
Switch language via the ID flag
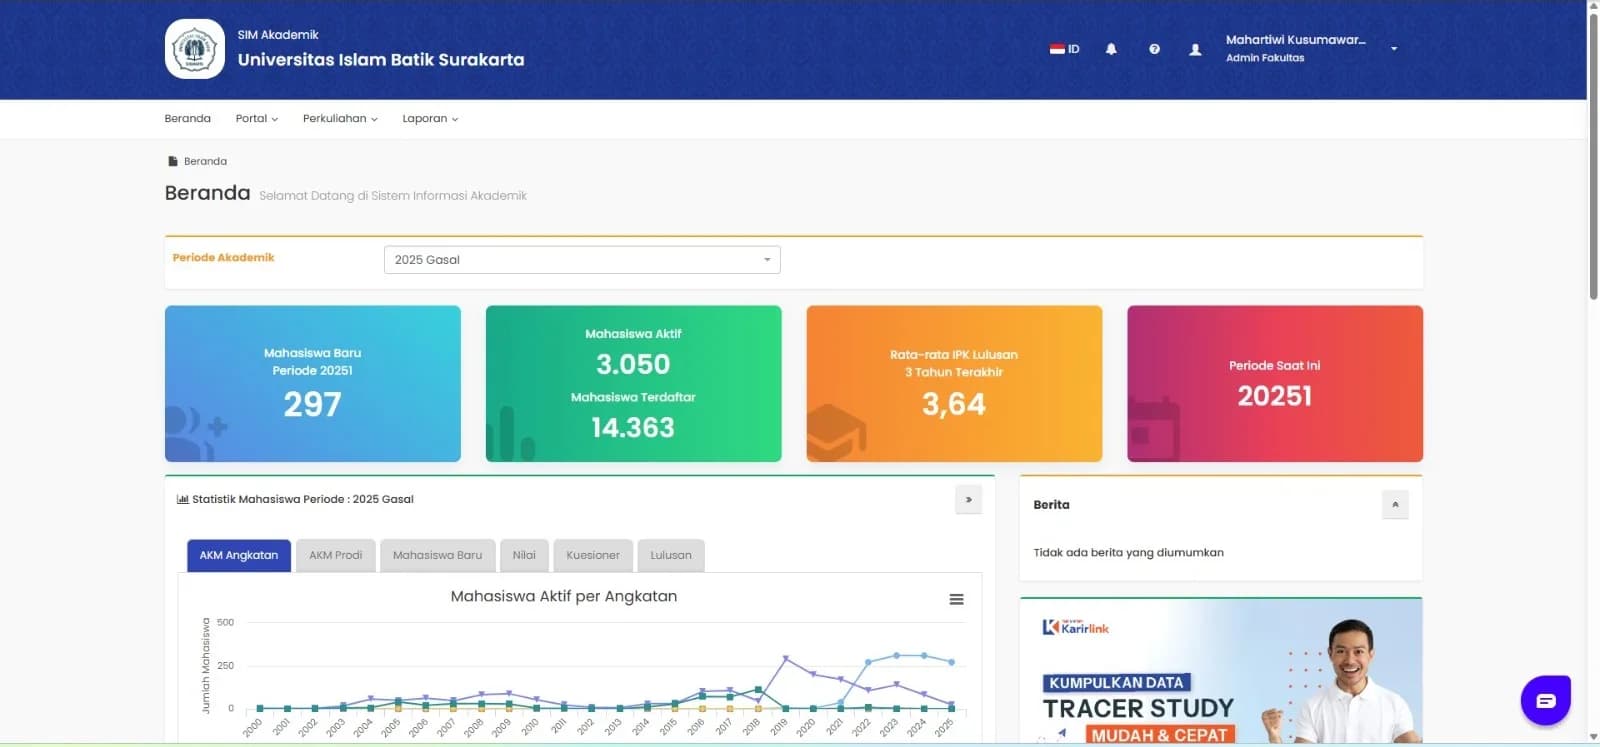click(x=1064, y=49)
